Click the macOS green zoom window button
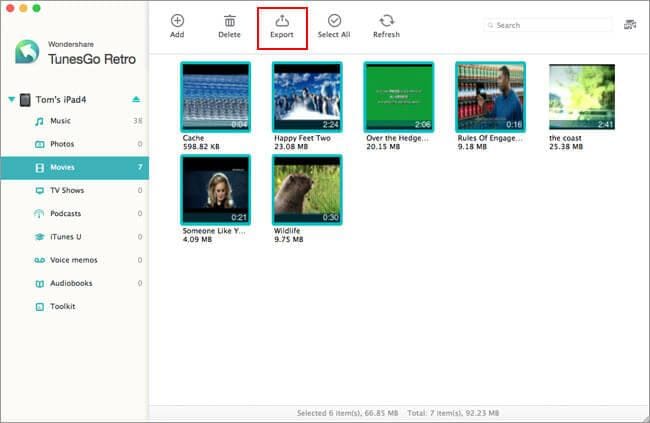 coord(36,8)
